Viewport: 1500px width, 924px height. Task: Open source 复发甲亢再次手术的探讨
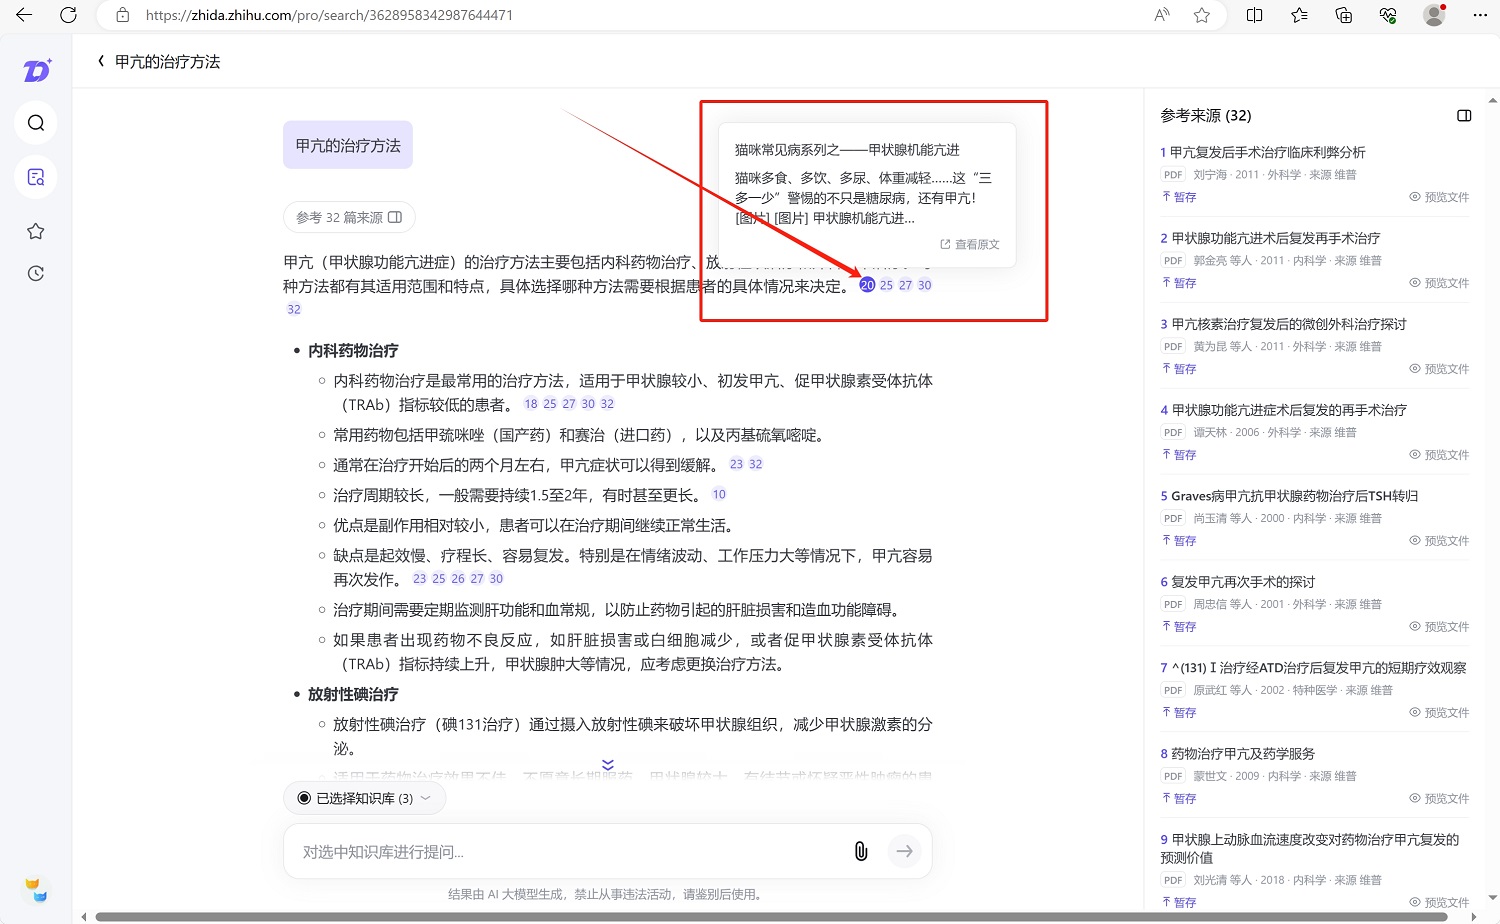click(1243, 582)
